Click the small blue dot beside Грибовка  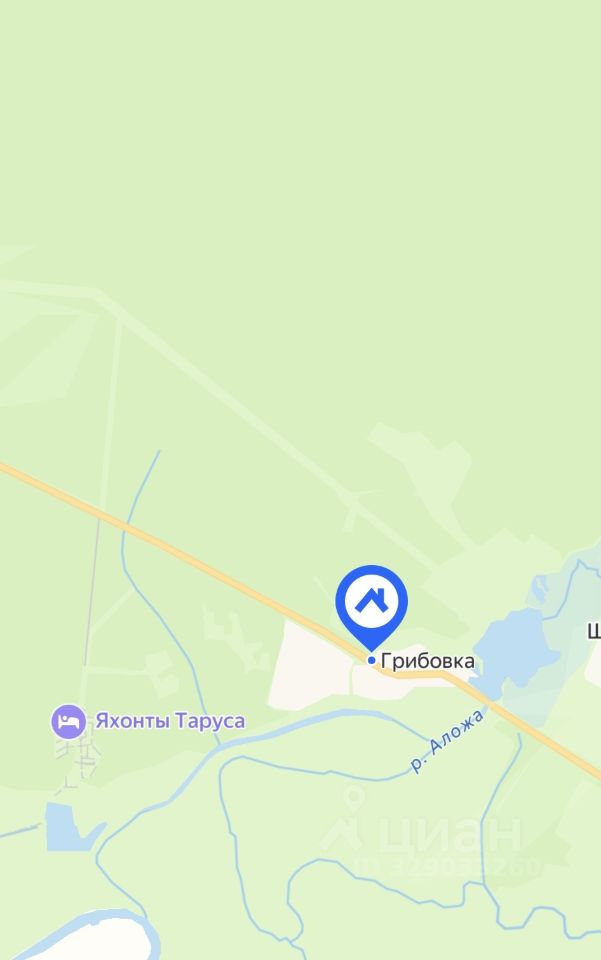coord(371,660)
